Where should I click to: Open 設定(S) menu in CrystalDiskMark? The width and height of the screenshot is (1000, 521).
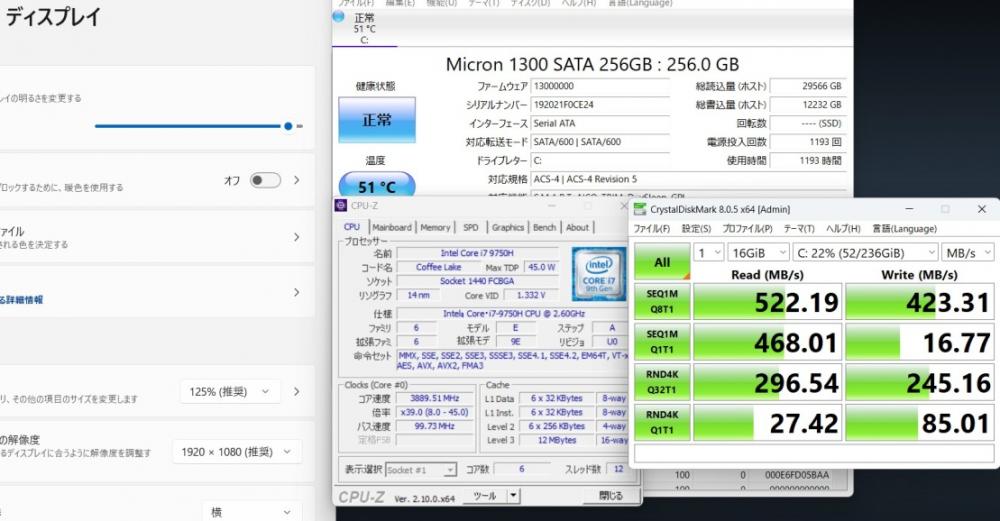coord(696,229)
